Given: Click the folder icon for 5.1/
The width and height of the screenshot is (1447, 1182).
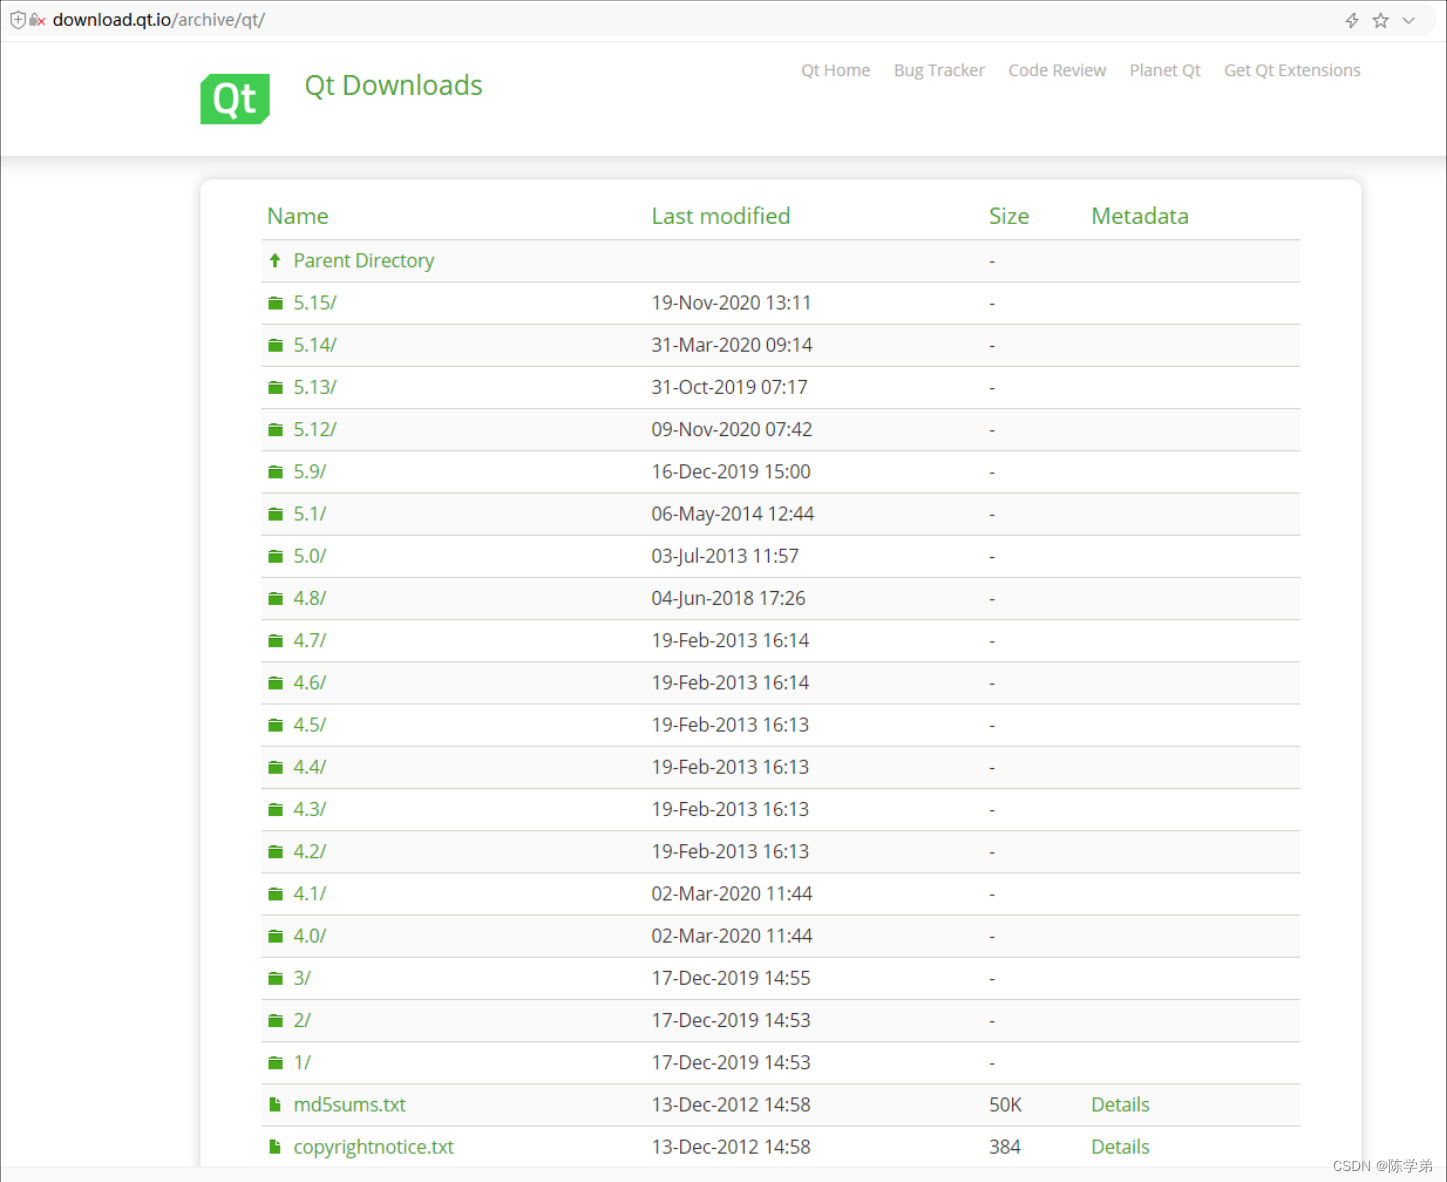Looking at the screenshot, I should 276,514.
